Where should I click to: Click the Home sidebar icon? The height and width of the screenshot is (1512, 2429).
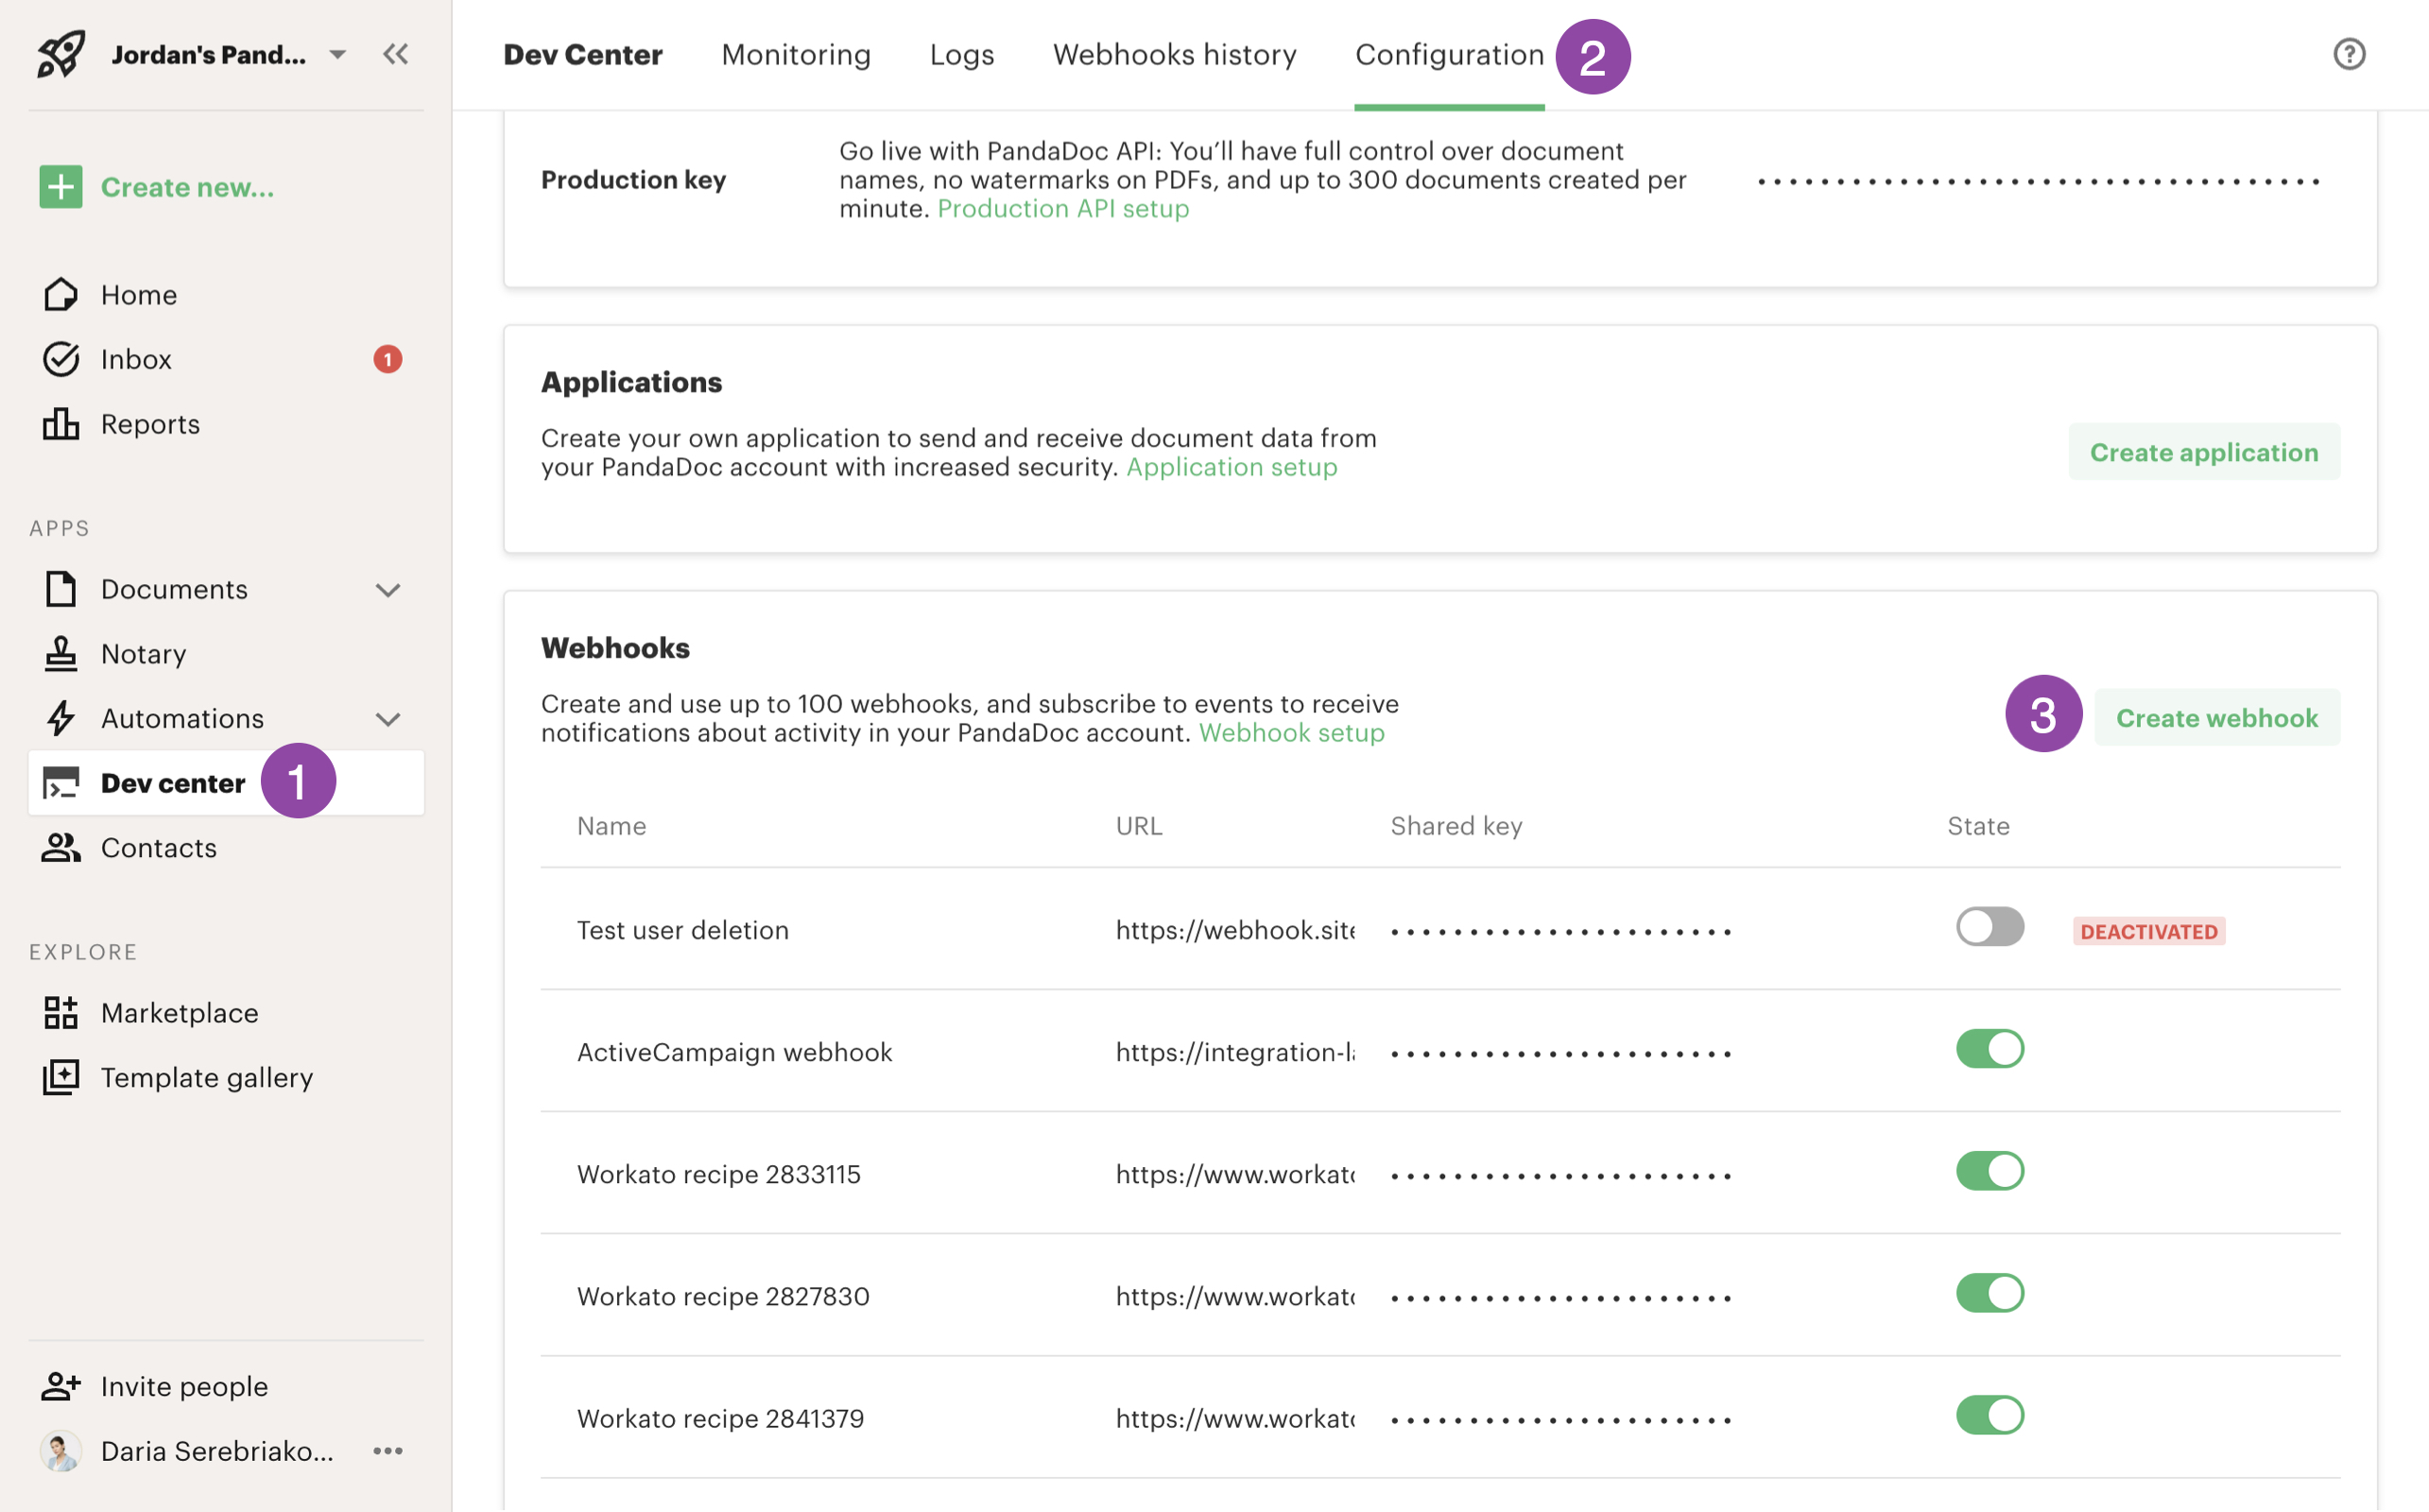pos(58,293)
